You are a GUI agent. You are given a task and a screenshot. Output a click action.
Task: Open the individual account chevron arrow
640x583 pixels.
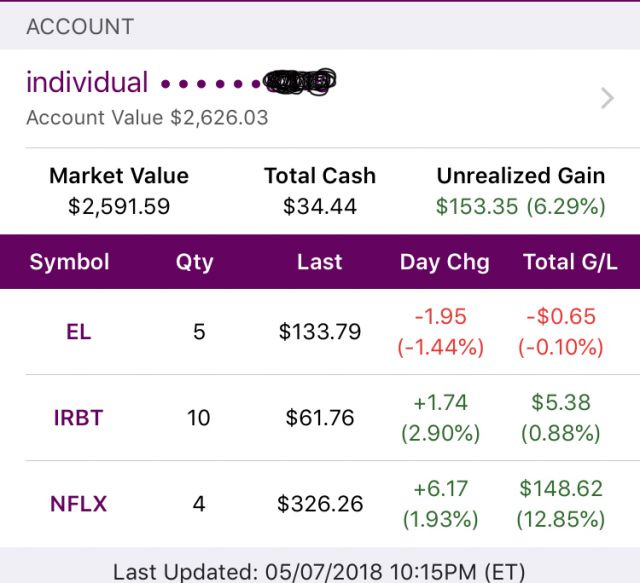click(x=607, y=98)
